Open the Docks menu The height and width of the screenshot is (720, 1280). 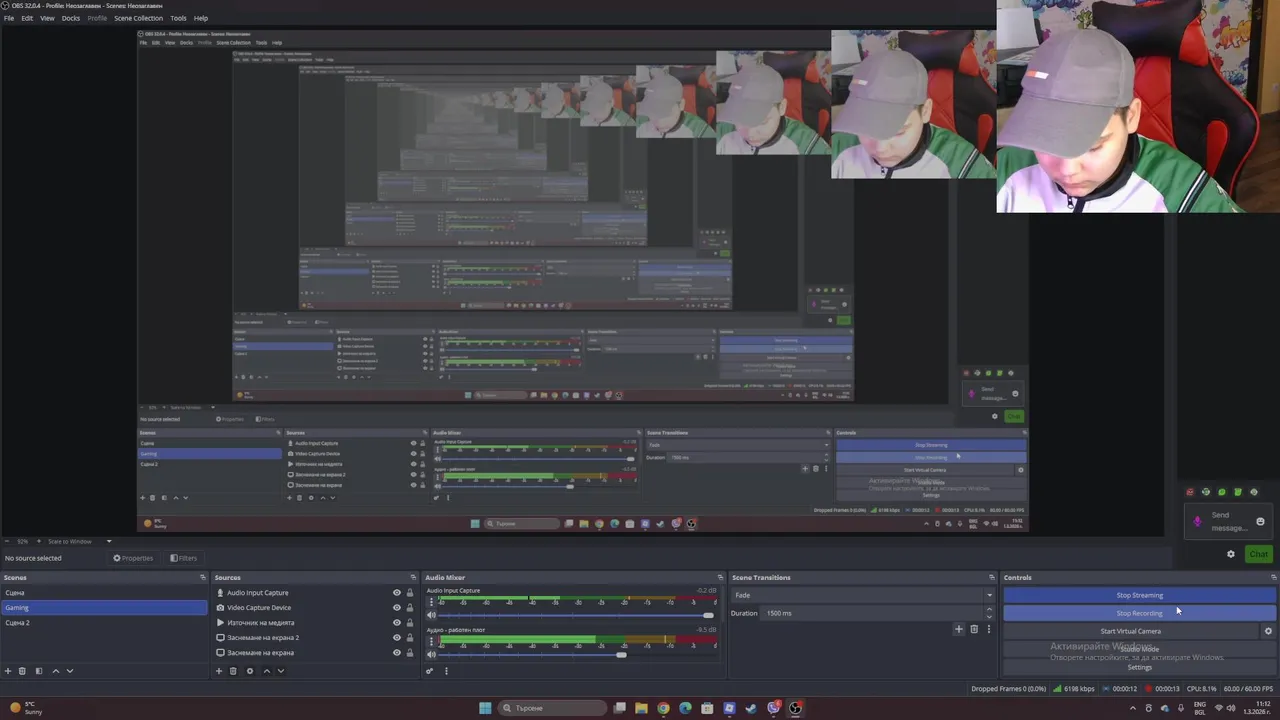(x=71, y=18)
